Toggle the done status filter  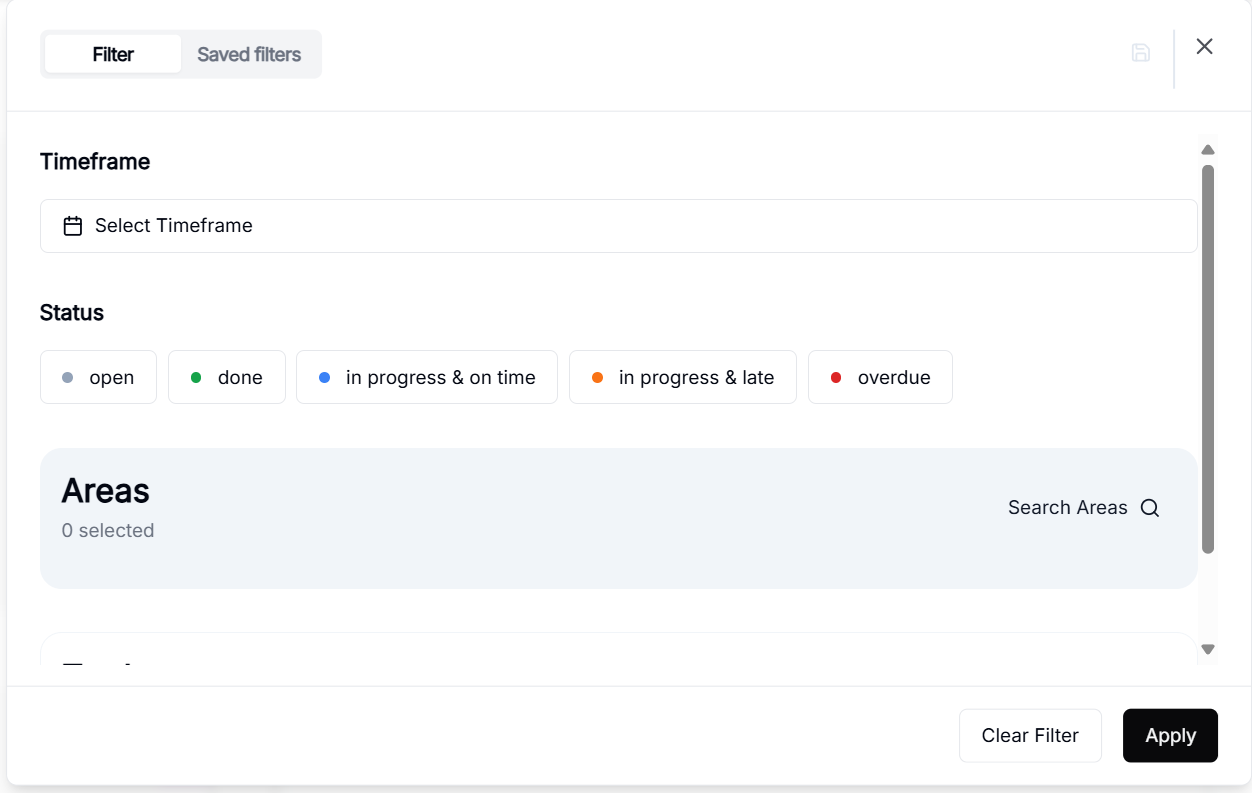[x=226, y=377]
